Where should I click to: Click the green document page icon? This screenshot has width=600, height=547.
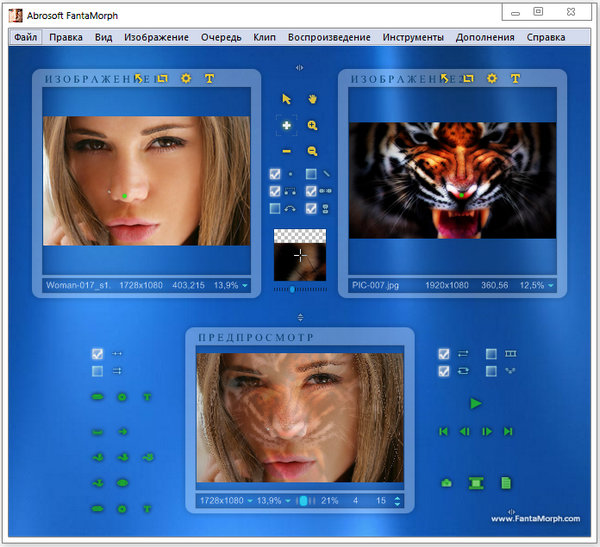coord(506,483)
